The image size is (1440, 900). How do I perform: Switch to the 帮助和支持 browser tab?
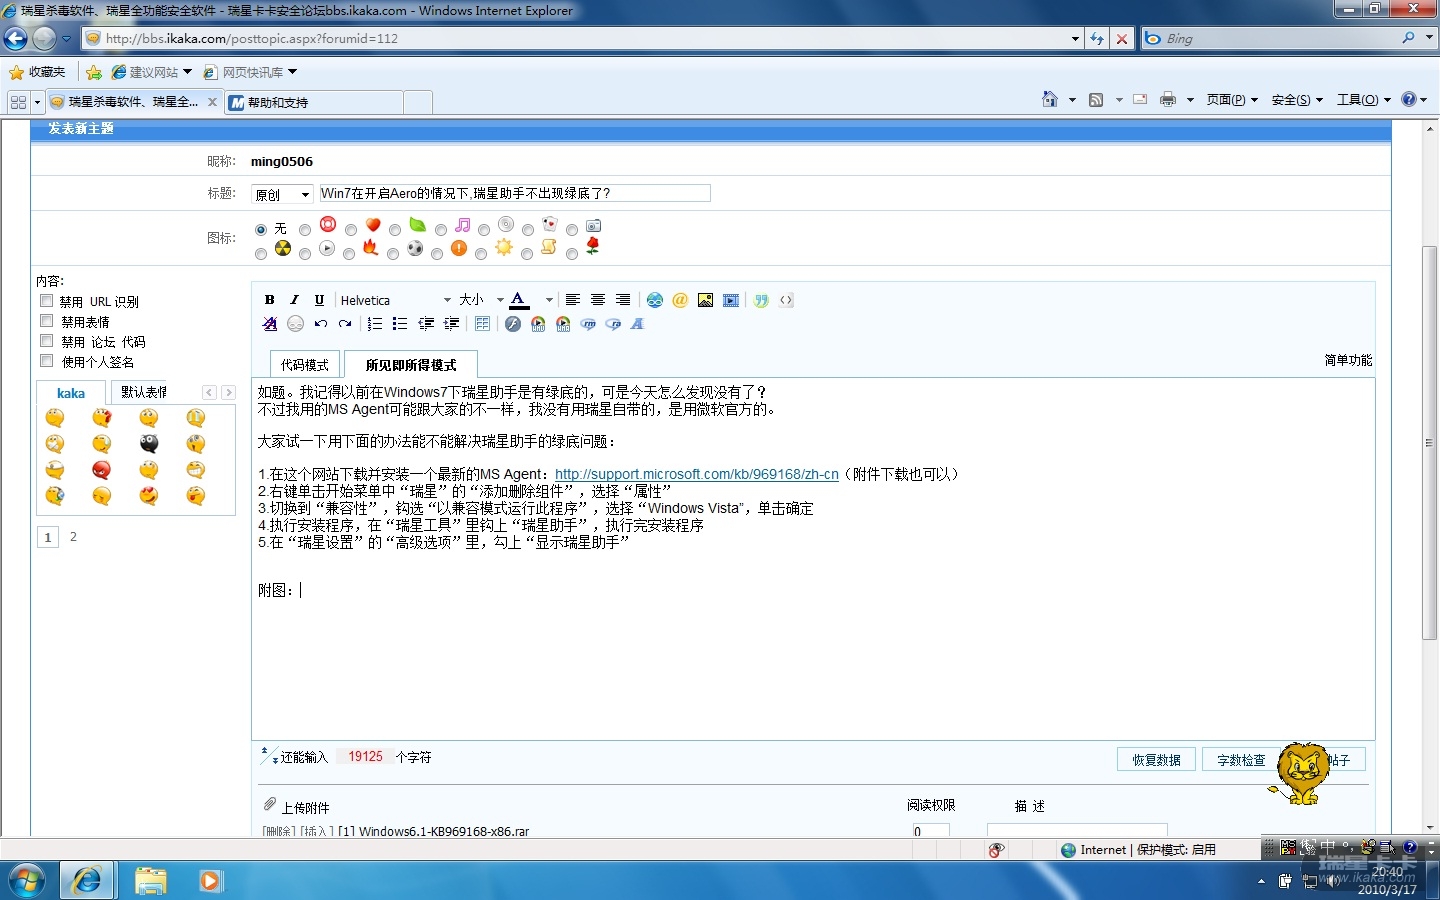point(314,102)
